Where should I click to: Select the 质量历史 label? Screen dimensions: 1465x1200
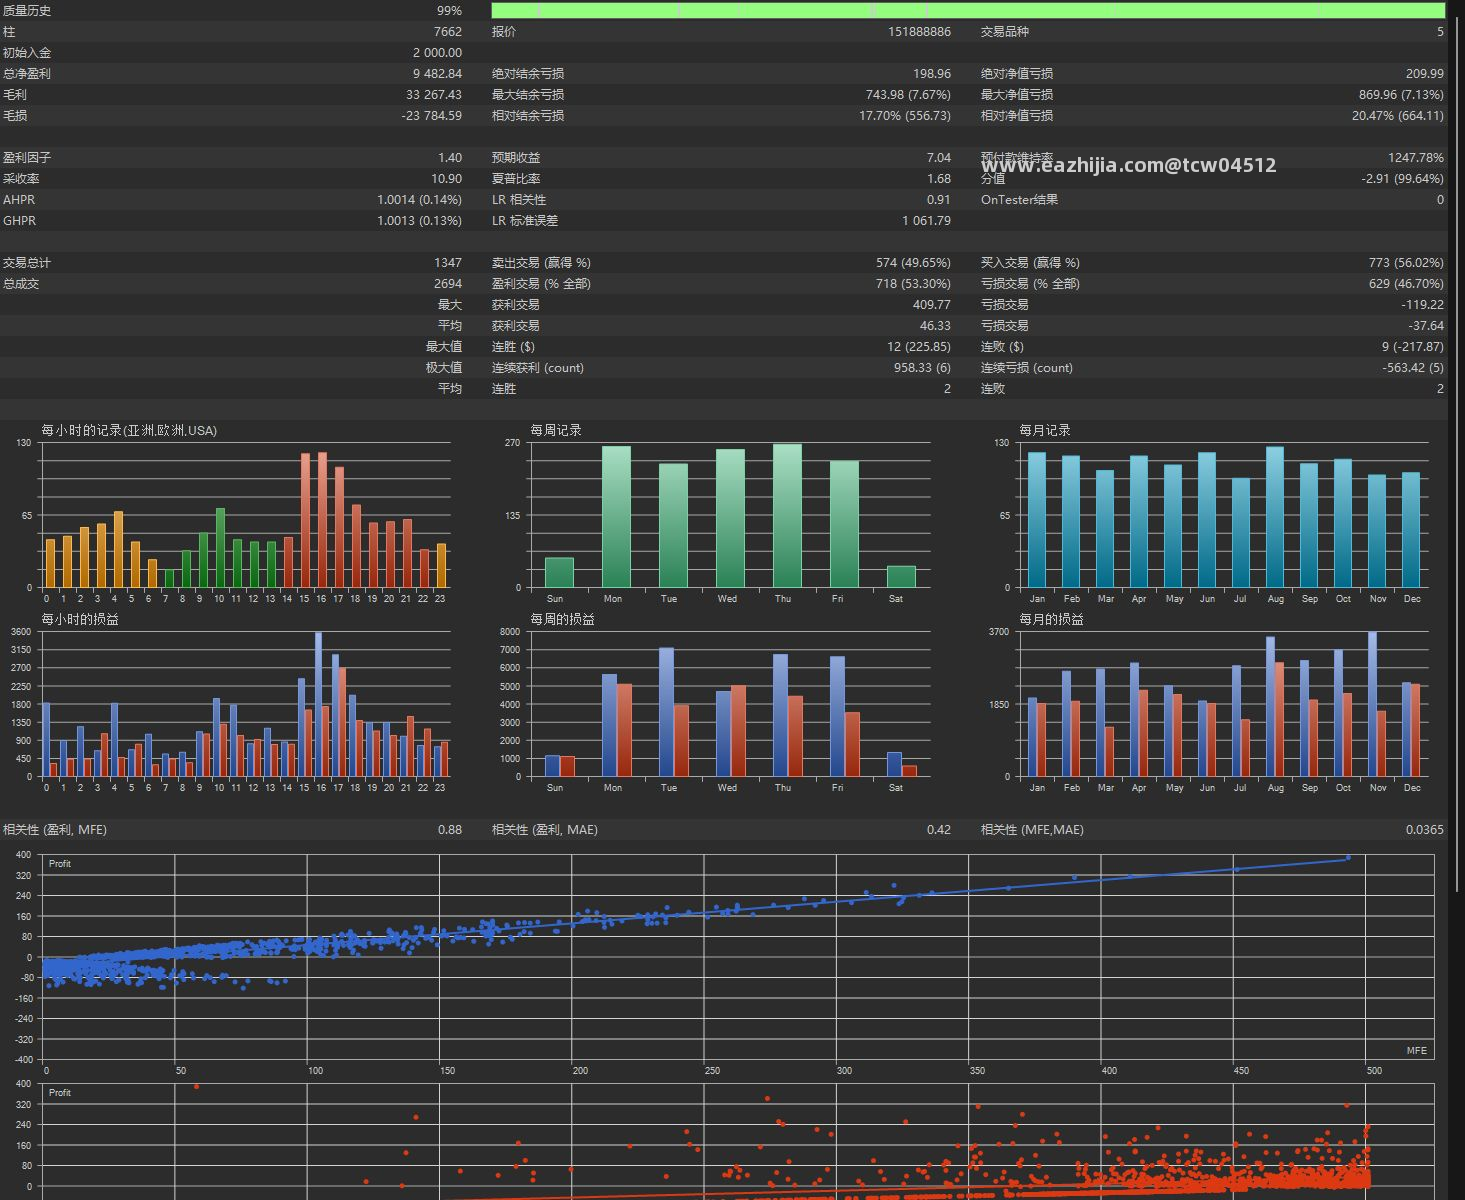pos(27,11)
